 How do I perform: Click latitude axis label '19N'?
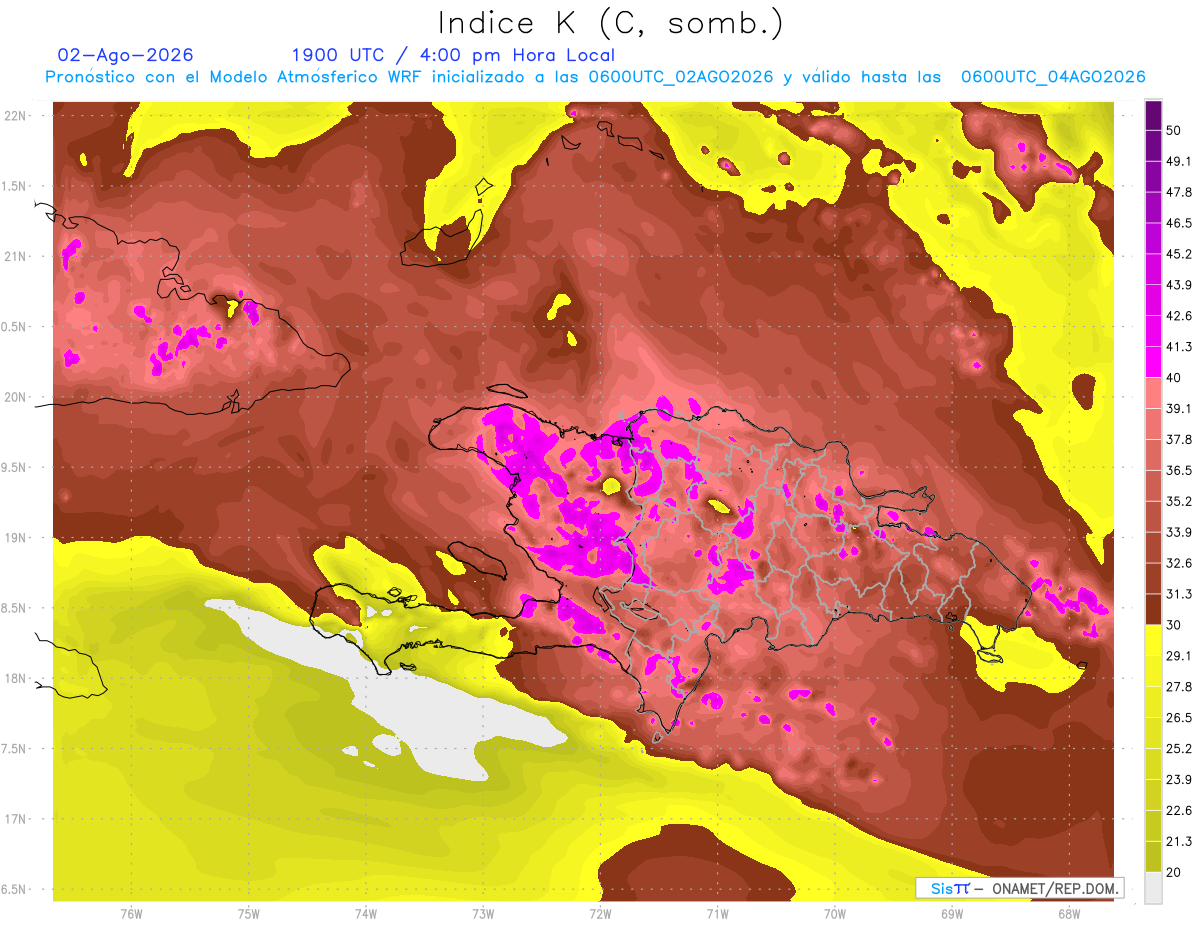tap(15, 538)
